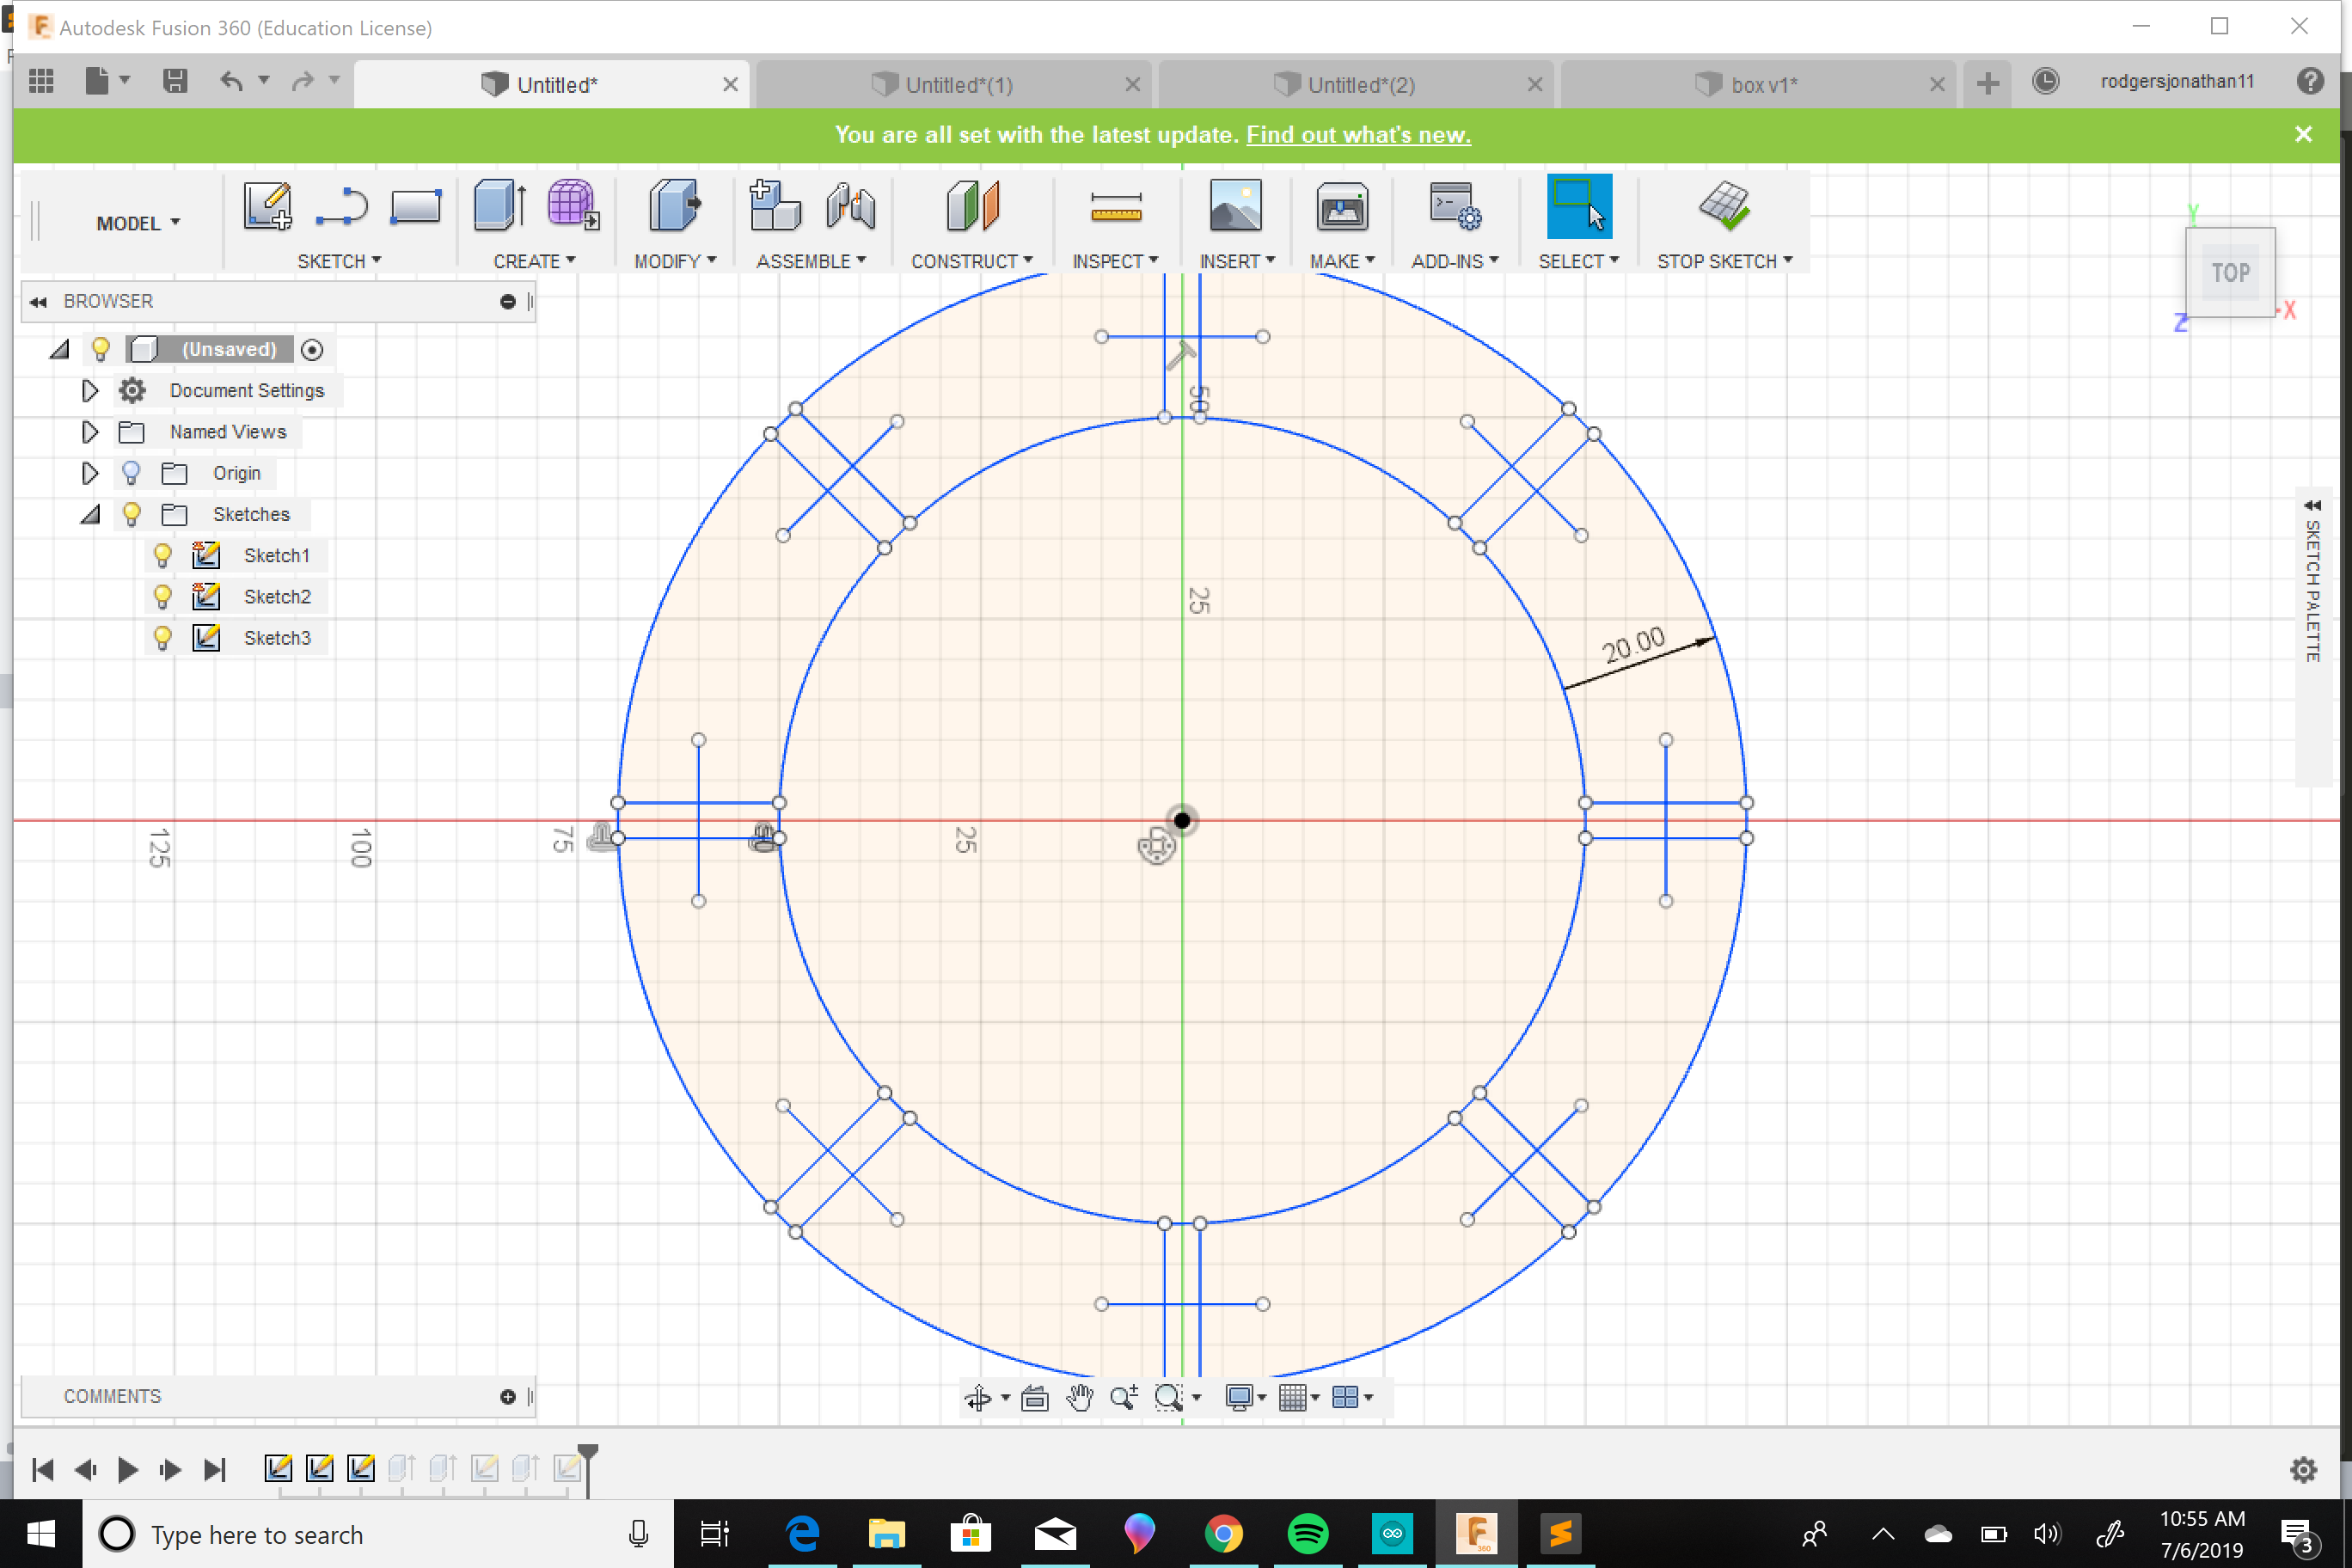Open the 3D Print make tool

click(x=1342, y=207)
